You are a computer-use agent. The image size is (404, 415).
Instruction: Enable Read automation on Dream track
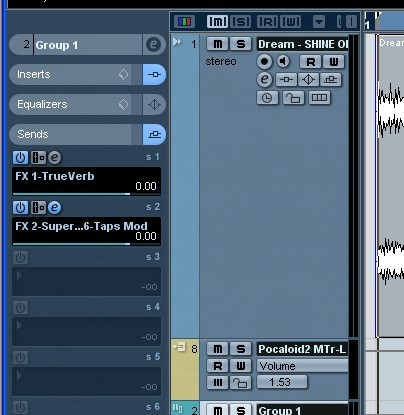click(x=310, y=62)
